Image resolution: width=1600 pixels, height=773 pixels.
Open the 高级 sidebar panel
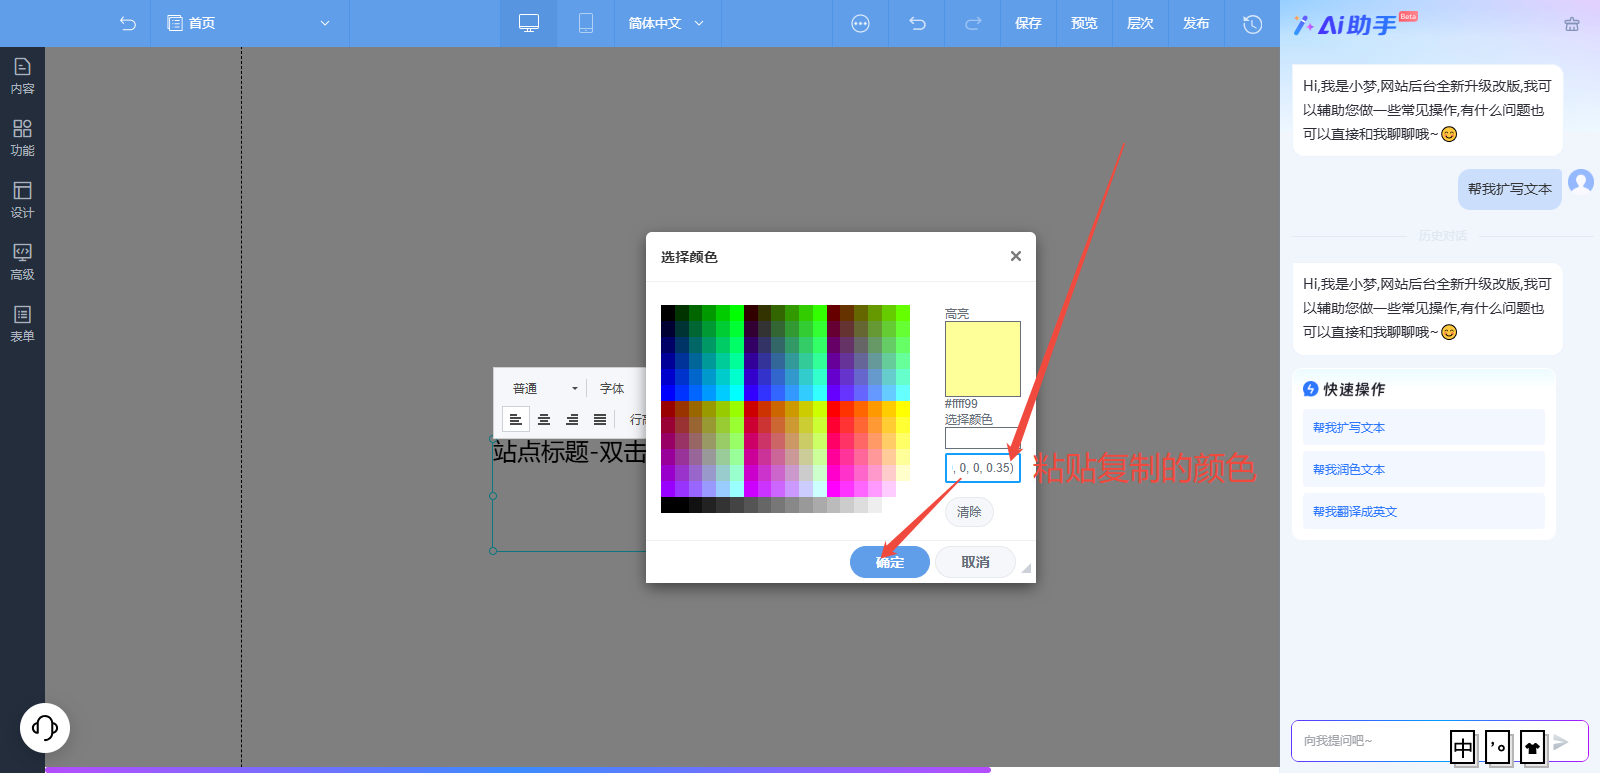(x=22, y=262)
